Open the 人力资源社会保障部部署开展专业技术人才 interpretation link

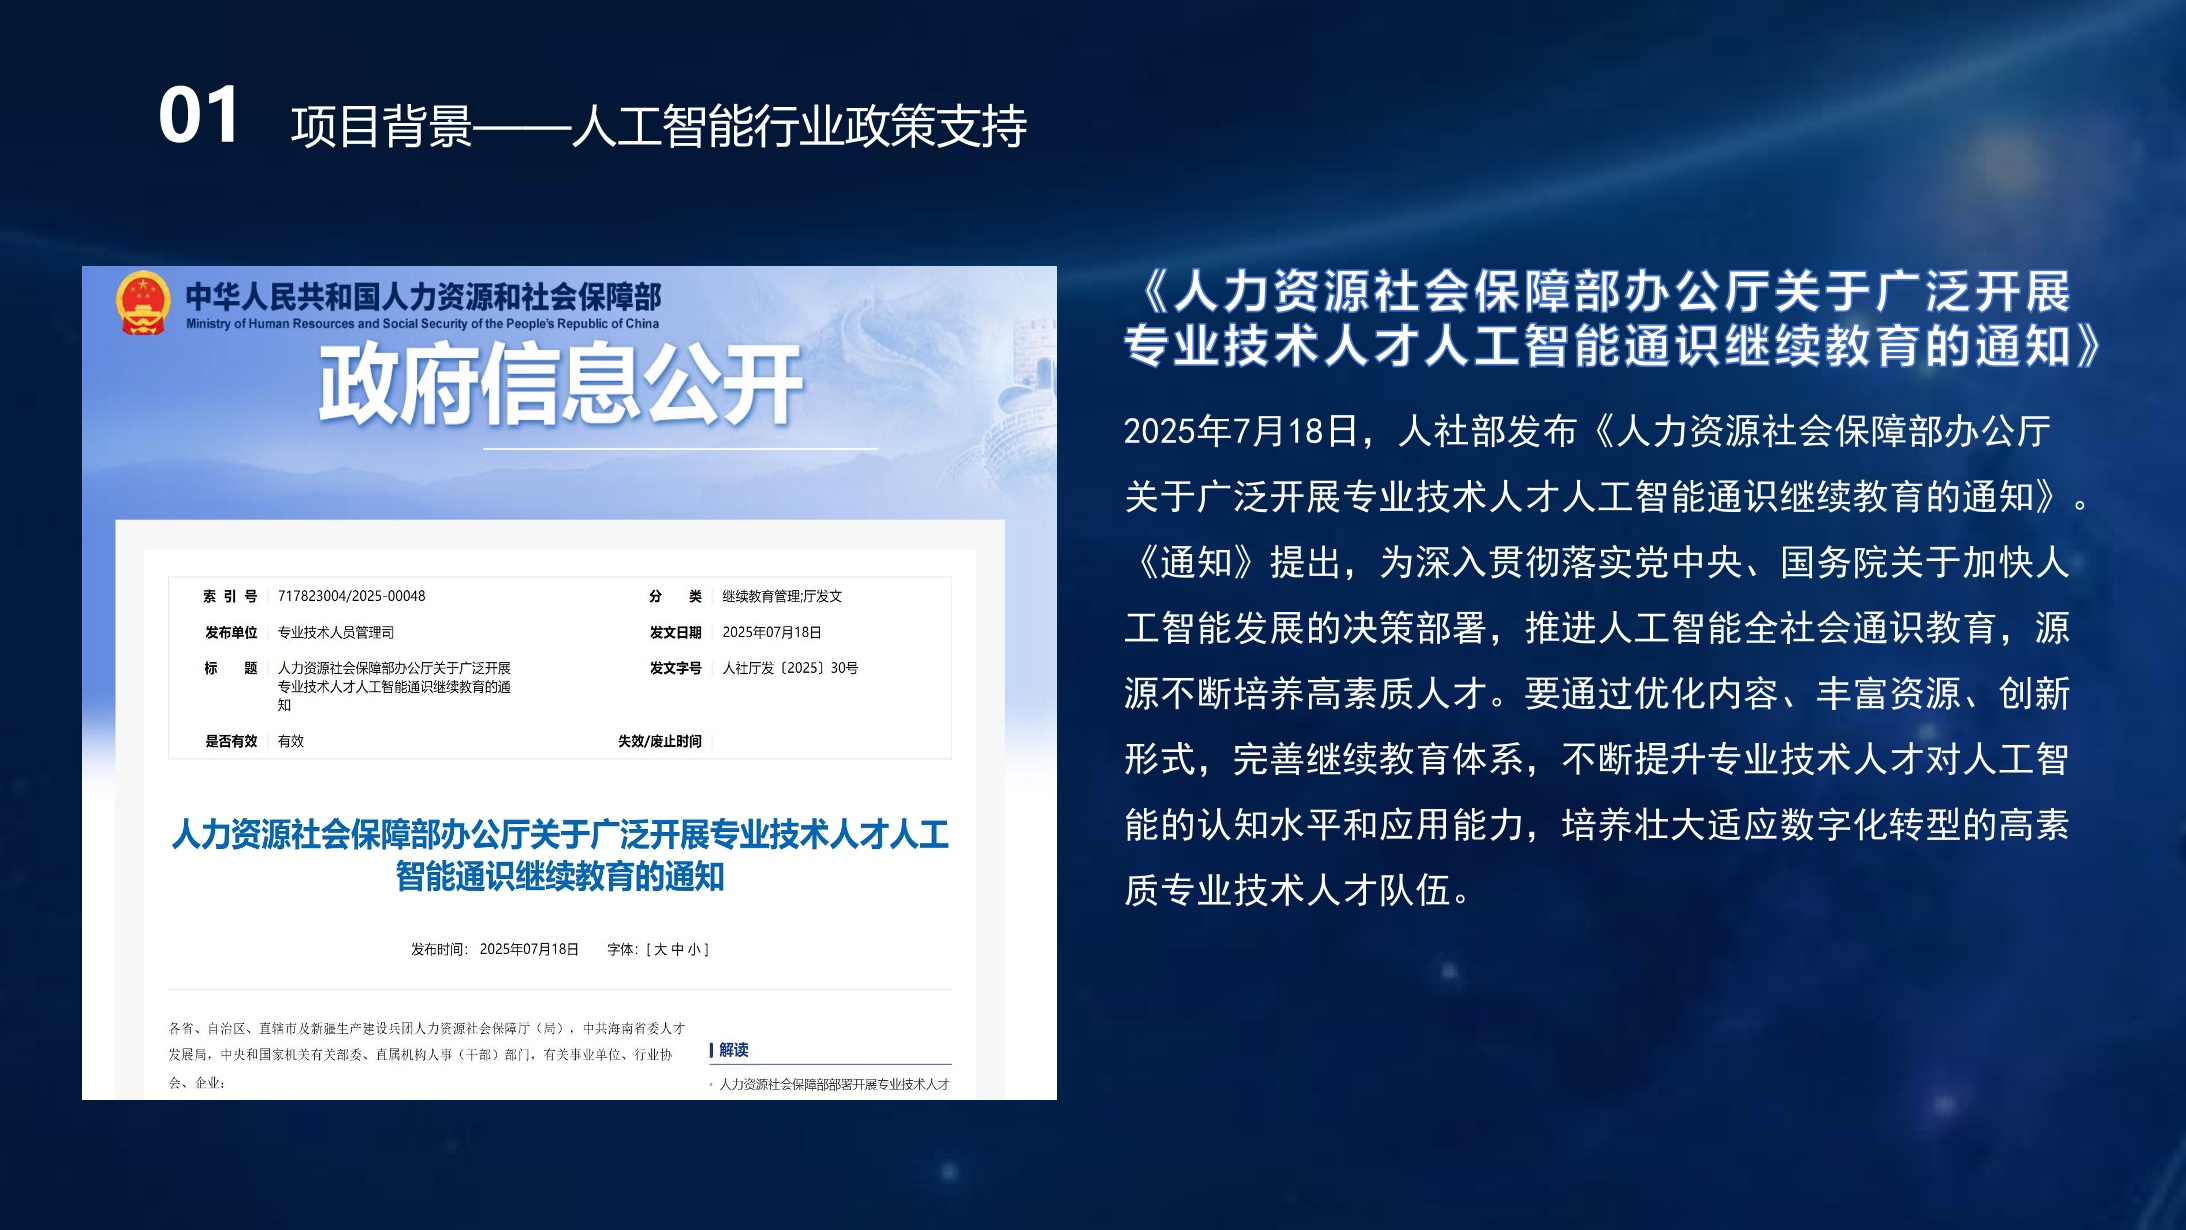(x=834, y=1084)
